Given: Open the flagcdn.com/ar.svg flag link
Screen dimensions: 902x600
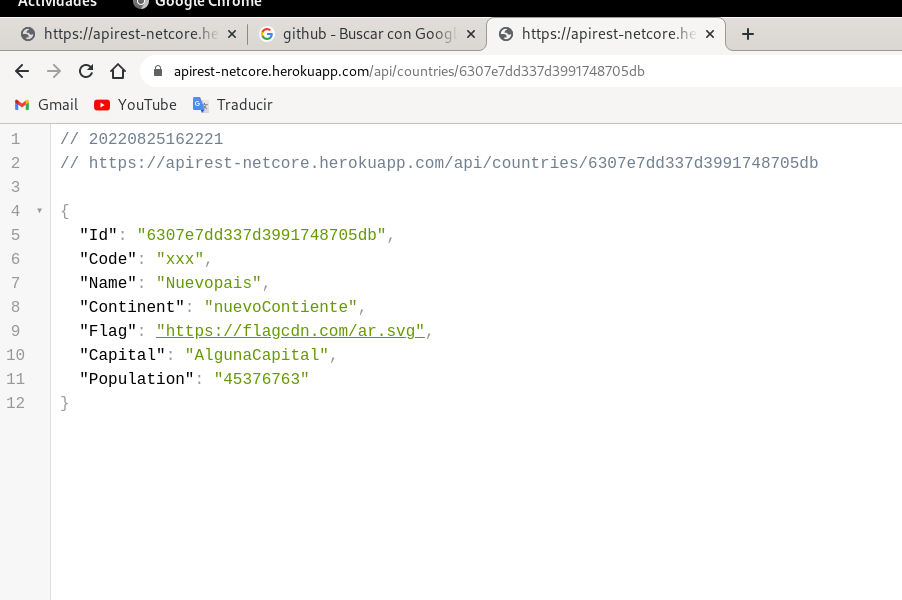Looking at the screenshot, I should click(290, 331).
